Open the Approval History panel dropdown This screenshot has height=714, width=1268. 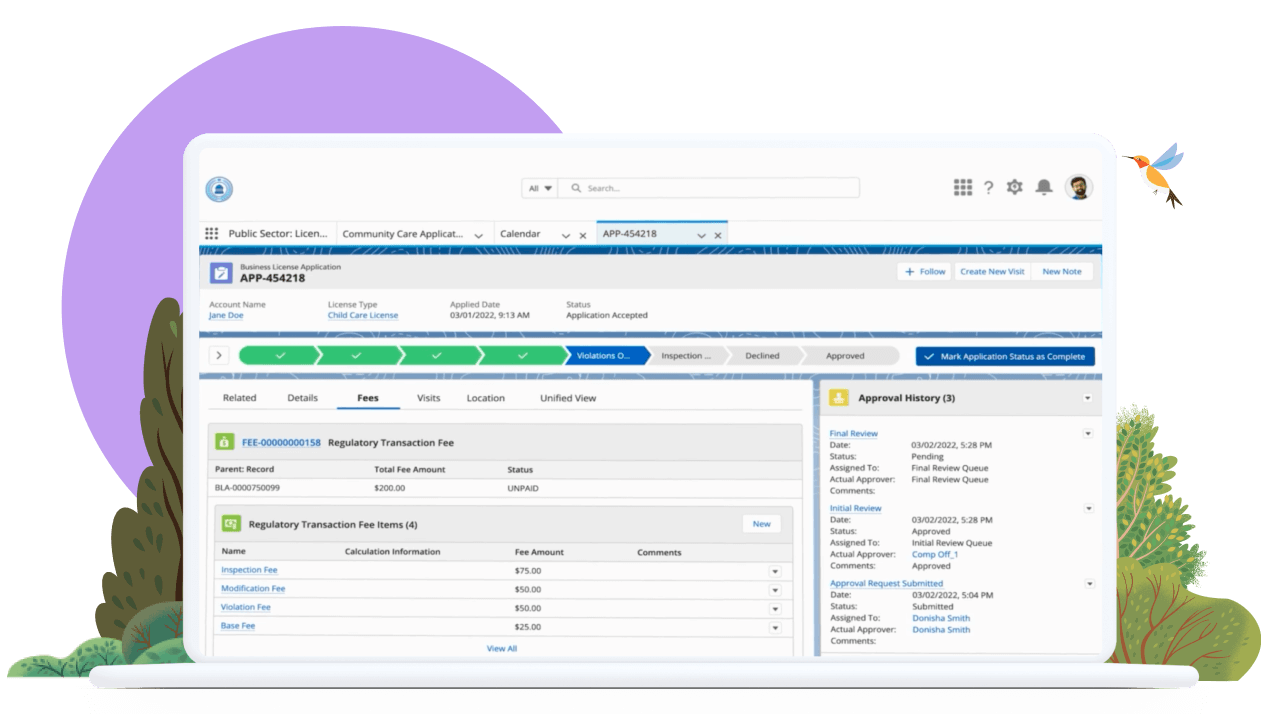pos(1088,398)
